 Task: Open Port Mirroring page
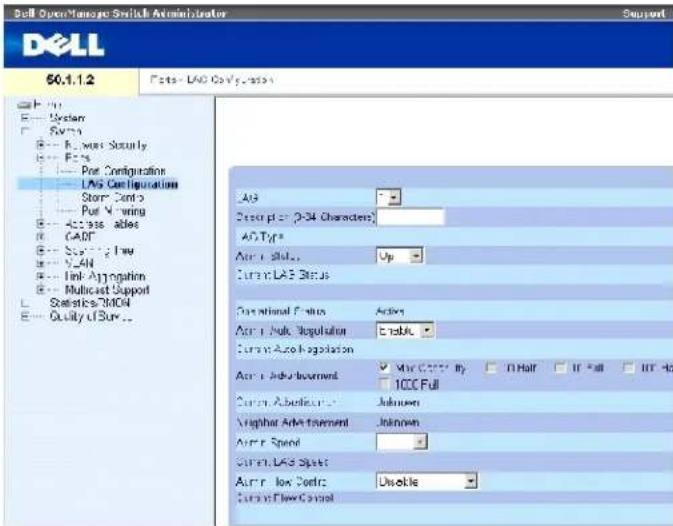[113, 211]
